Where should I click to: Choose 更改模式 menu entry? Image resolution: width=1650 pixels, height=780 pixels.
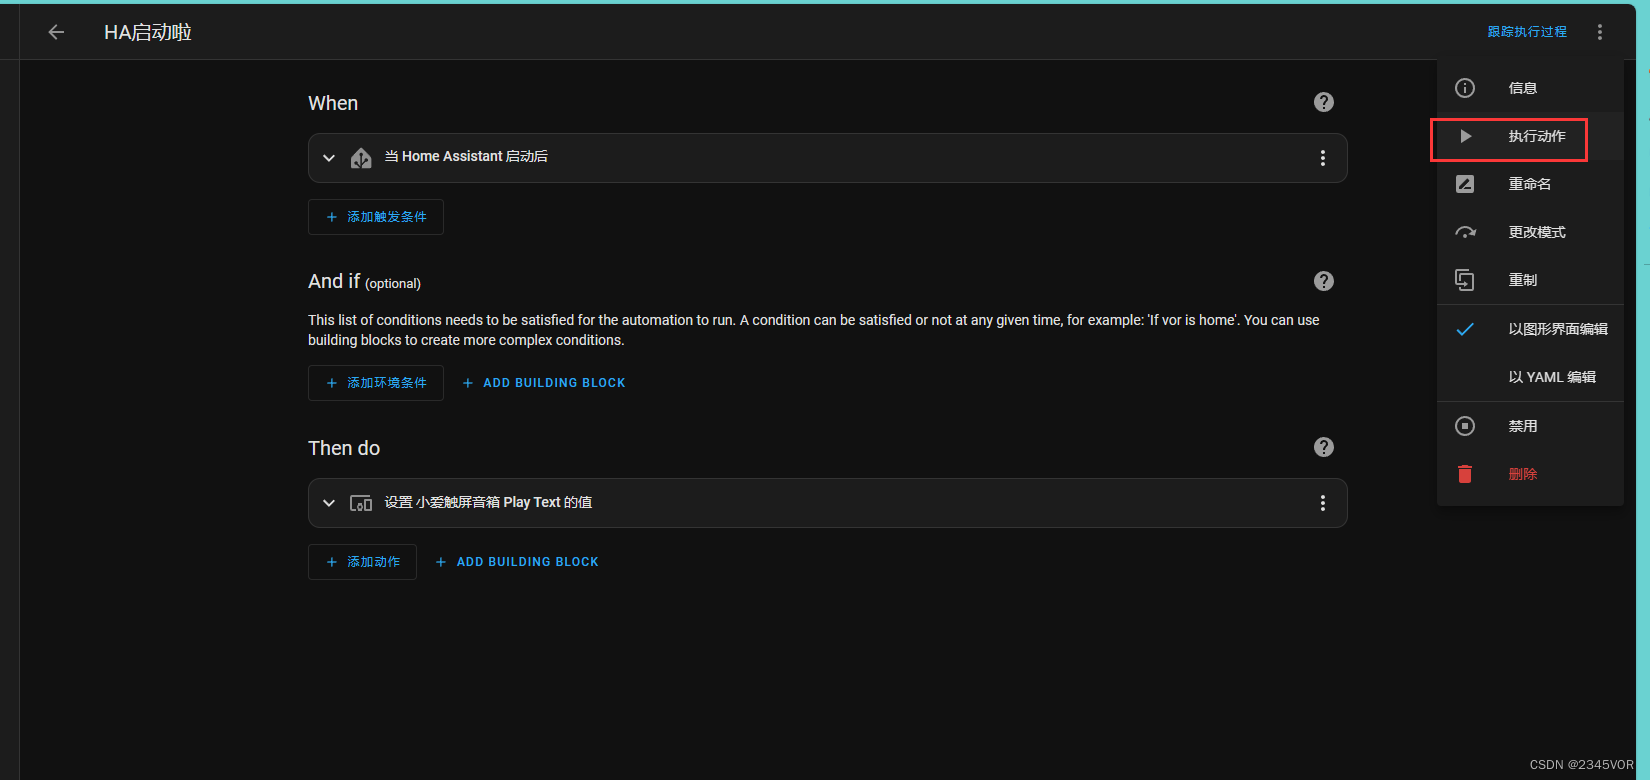click(x=1530, y=232)
